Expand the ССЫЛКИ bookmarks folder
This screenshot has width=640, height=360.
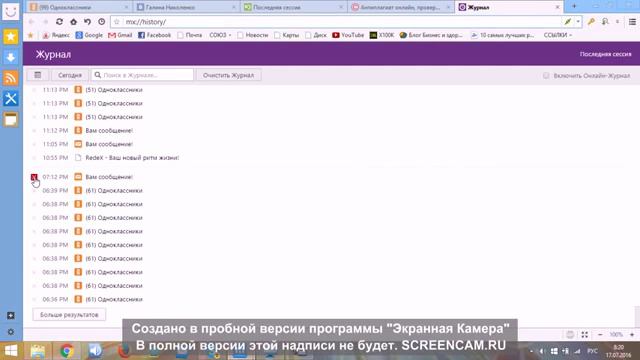558,36
